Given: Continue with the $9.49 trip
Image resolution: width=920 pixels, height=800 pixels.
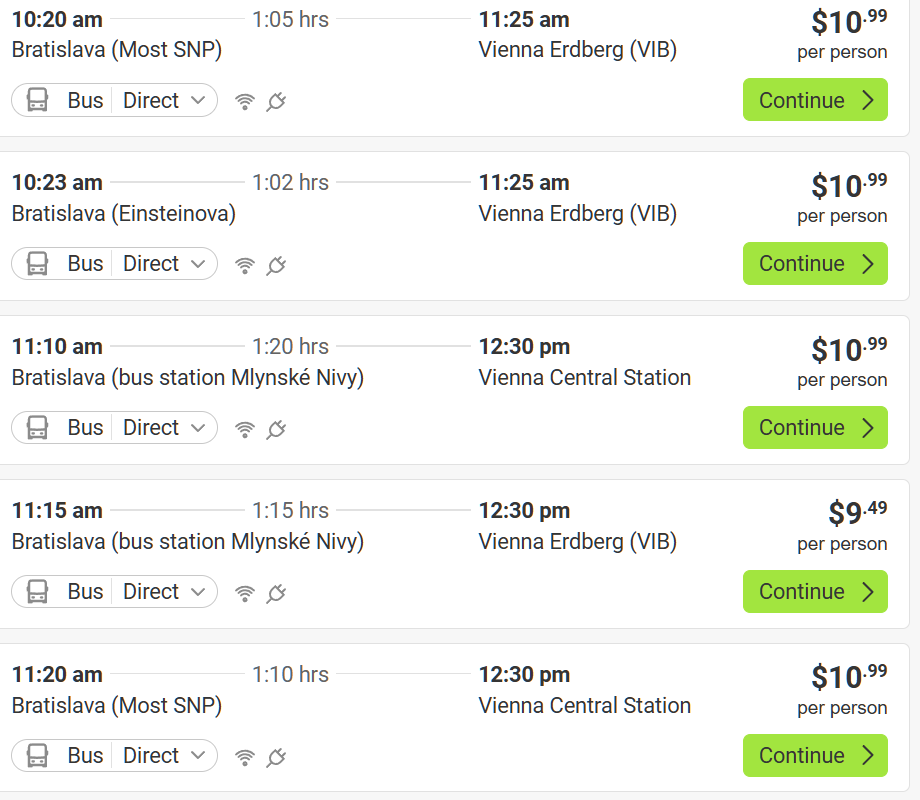Looking at the screenshot, I should tap(815, 592).
